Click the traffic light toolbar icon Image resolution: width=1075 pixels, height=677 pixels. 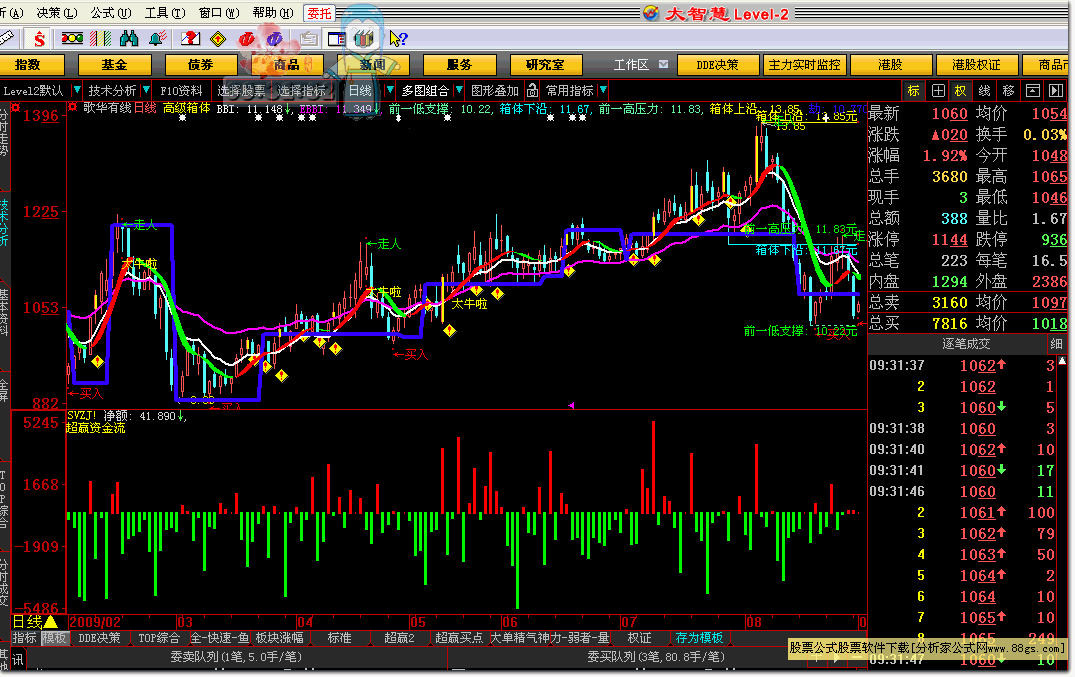point(72,38)
